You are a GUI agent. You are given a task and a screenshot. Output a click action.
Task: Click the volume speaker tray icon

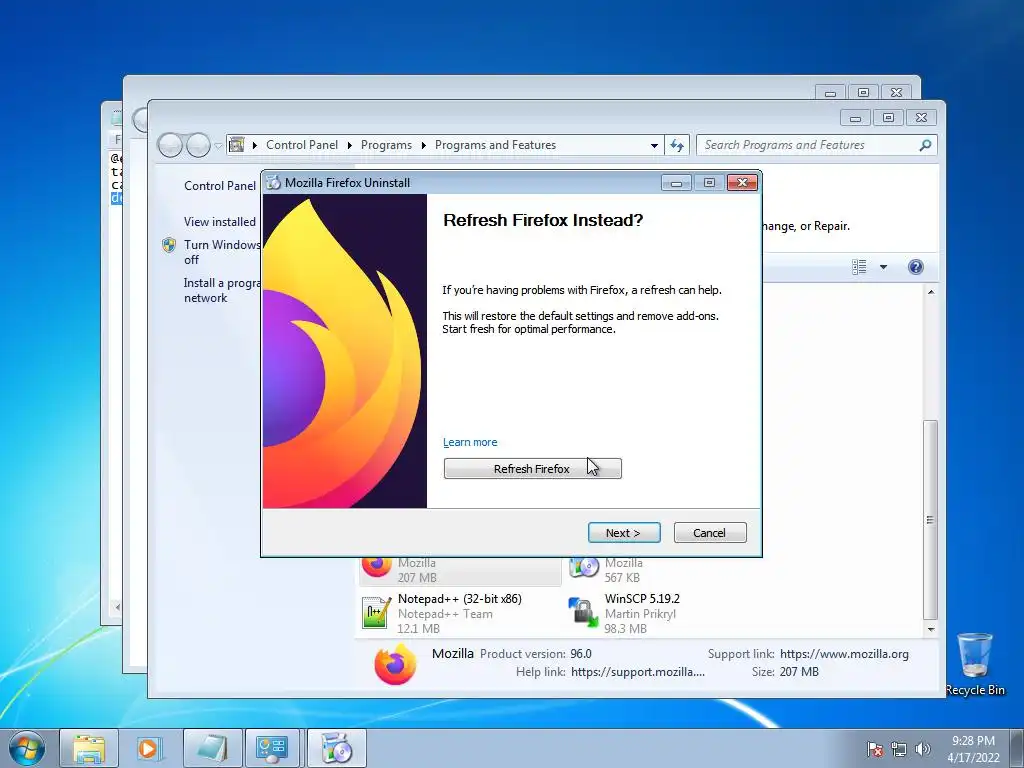[923, 749]
